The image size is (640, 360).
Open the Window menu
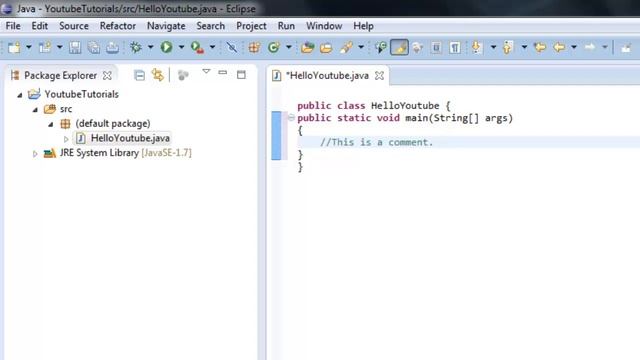click(x=324, y=26)
